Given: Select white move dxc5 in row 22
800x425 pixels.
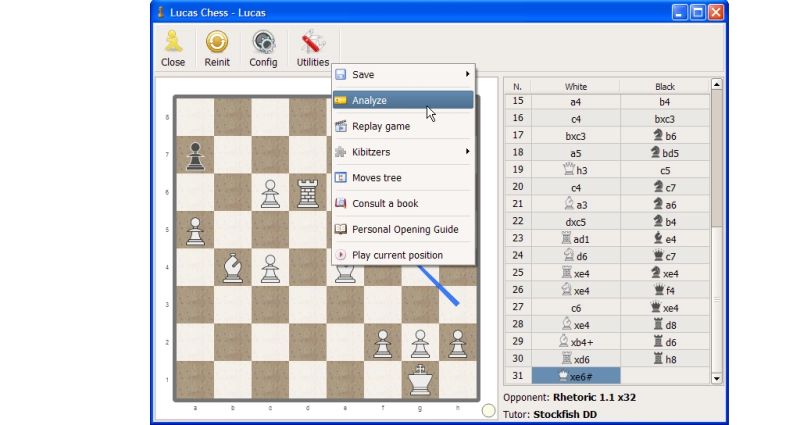Looking at the screenshot, I should [576, 222].
